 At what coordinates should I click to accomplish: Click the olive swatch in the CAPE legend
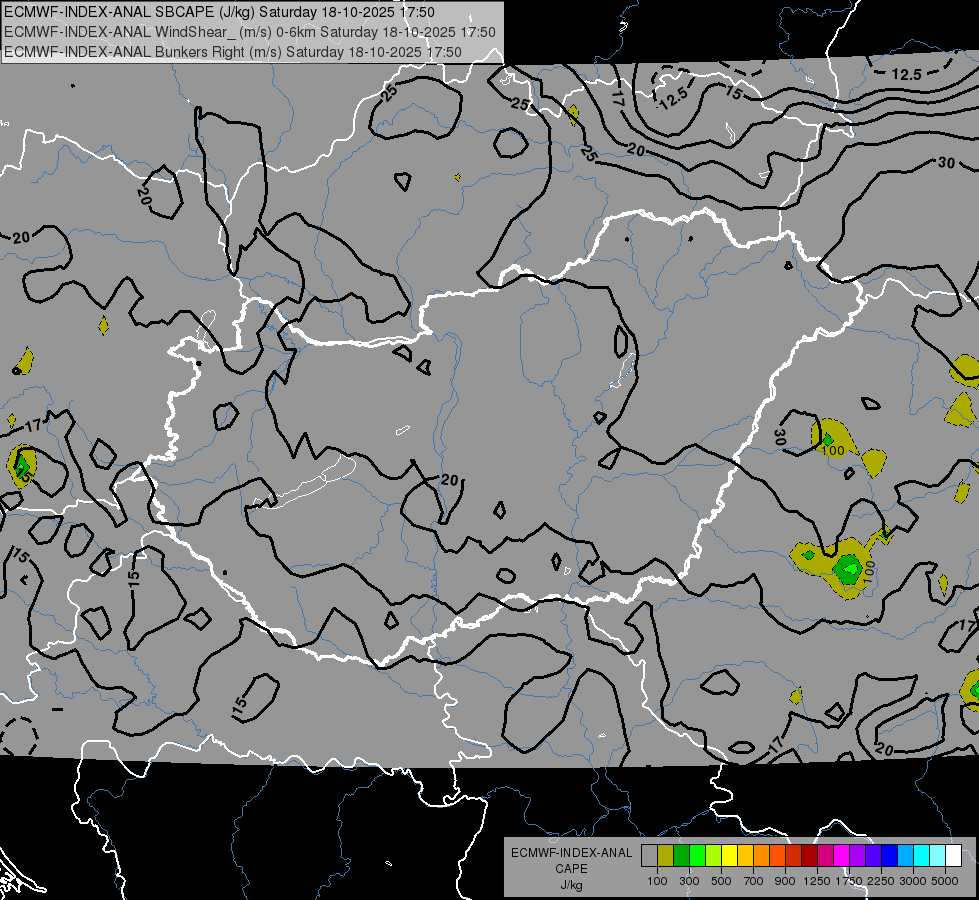point(666,856)
